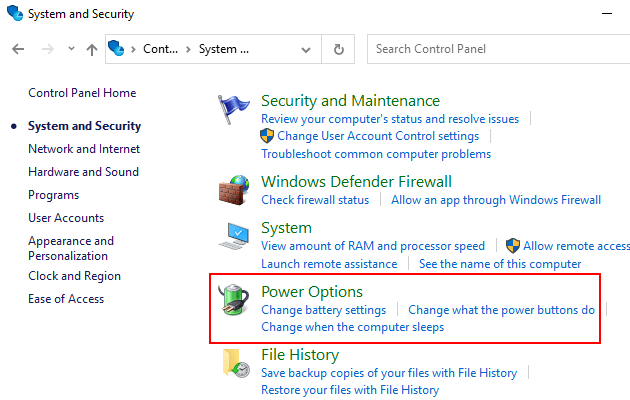Click Troubleshoot common computer problems
The height and width of the screenshot is (400, 630).
coord(376,154)
